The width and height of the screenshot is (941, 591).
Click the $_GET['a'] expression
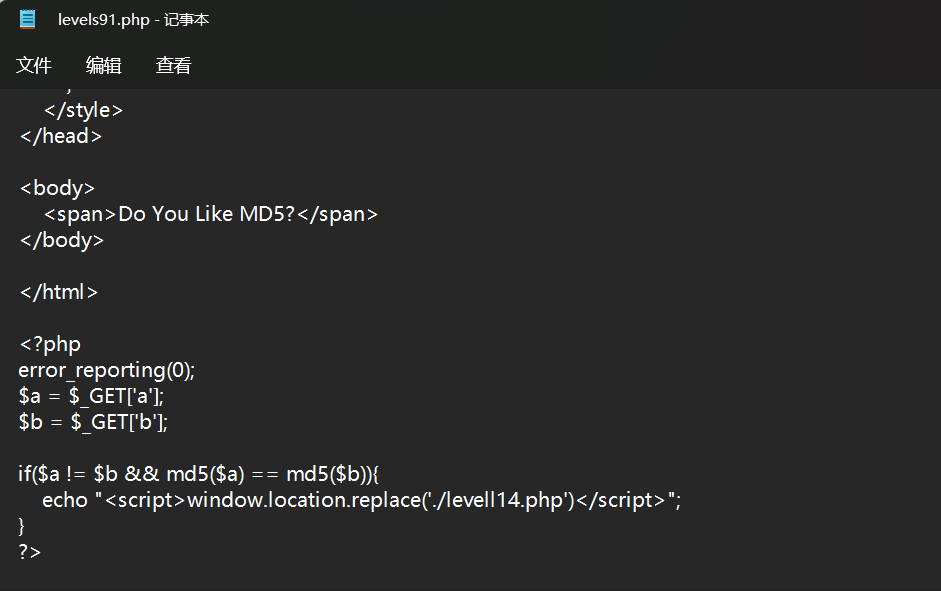tap(115, 396)
